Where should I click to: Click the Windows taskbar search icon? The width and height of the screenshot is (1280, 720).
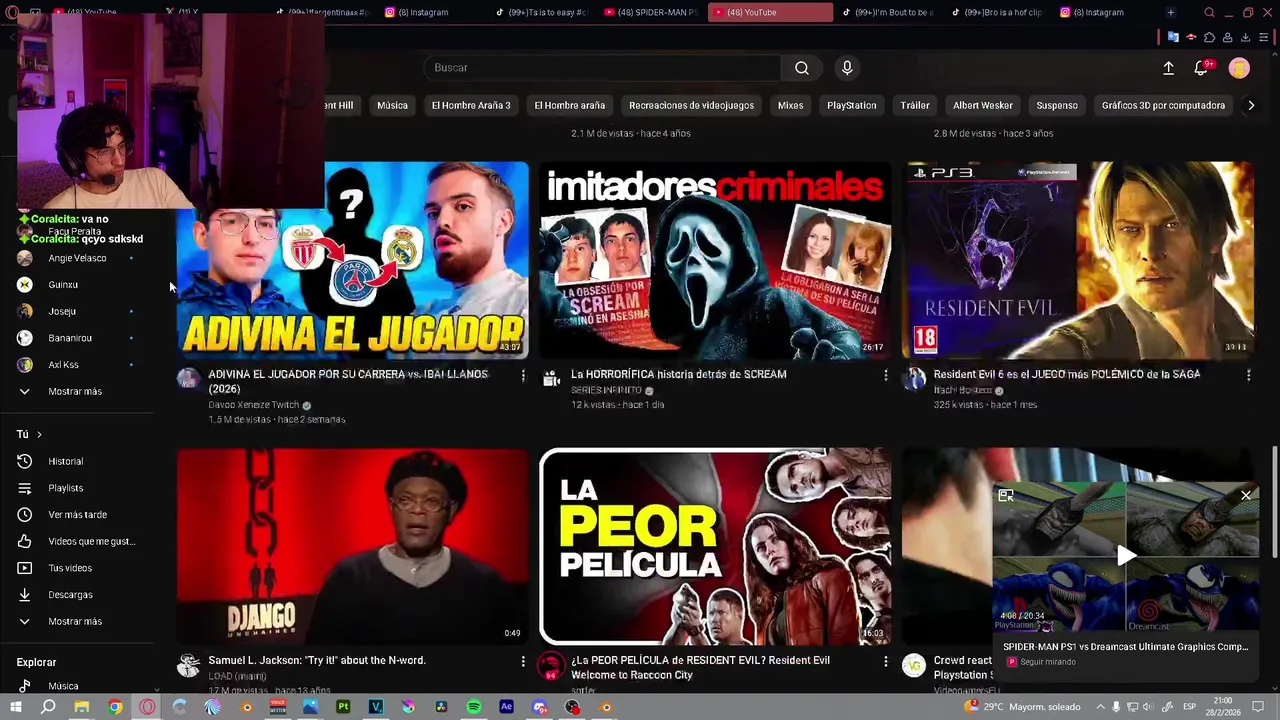[48, 707]
